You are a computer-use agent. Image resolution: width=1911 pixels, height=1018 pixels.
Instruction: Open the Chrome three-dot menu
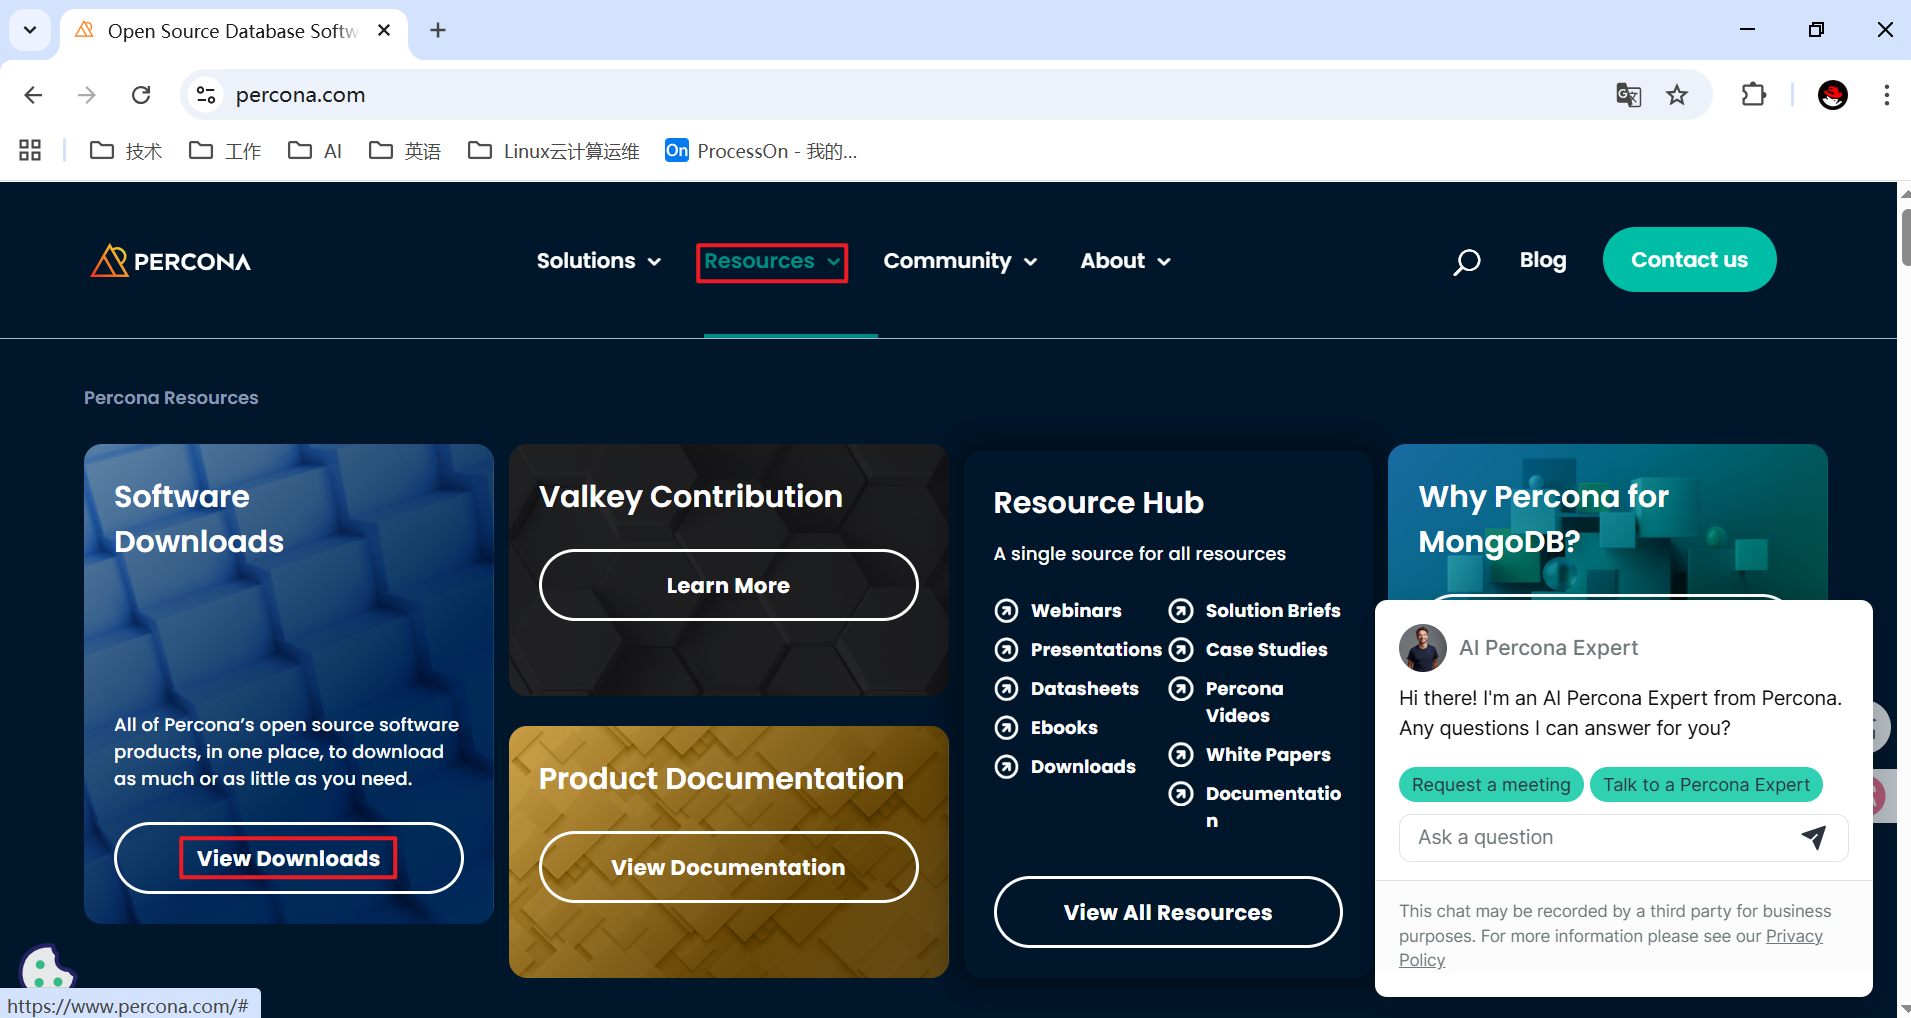pyautogui.click(x=1886, y=95)
